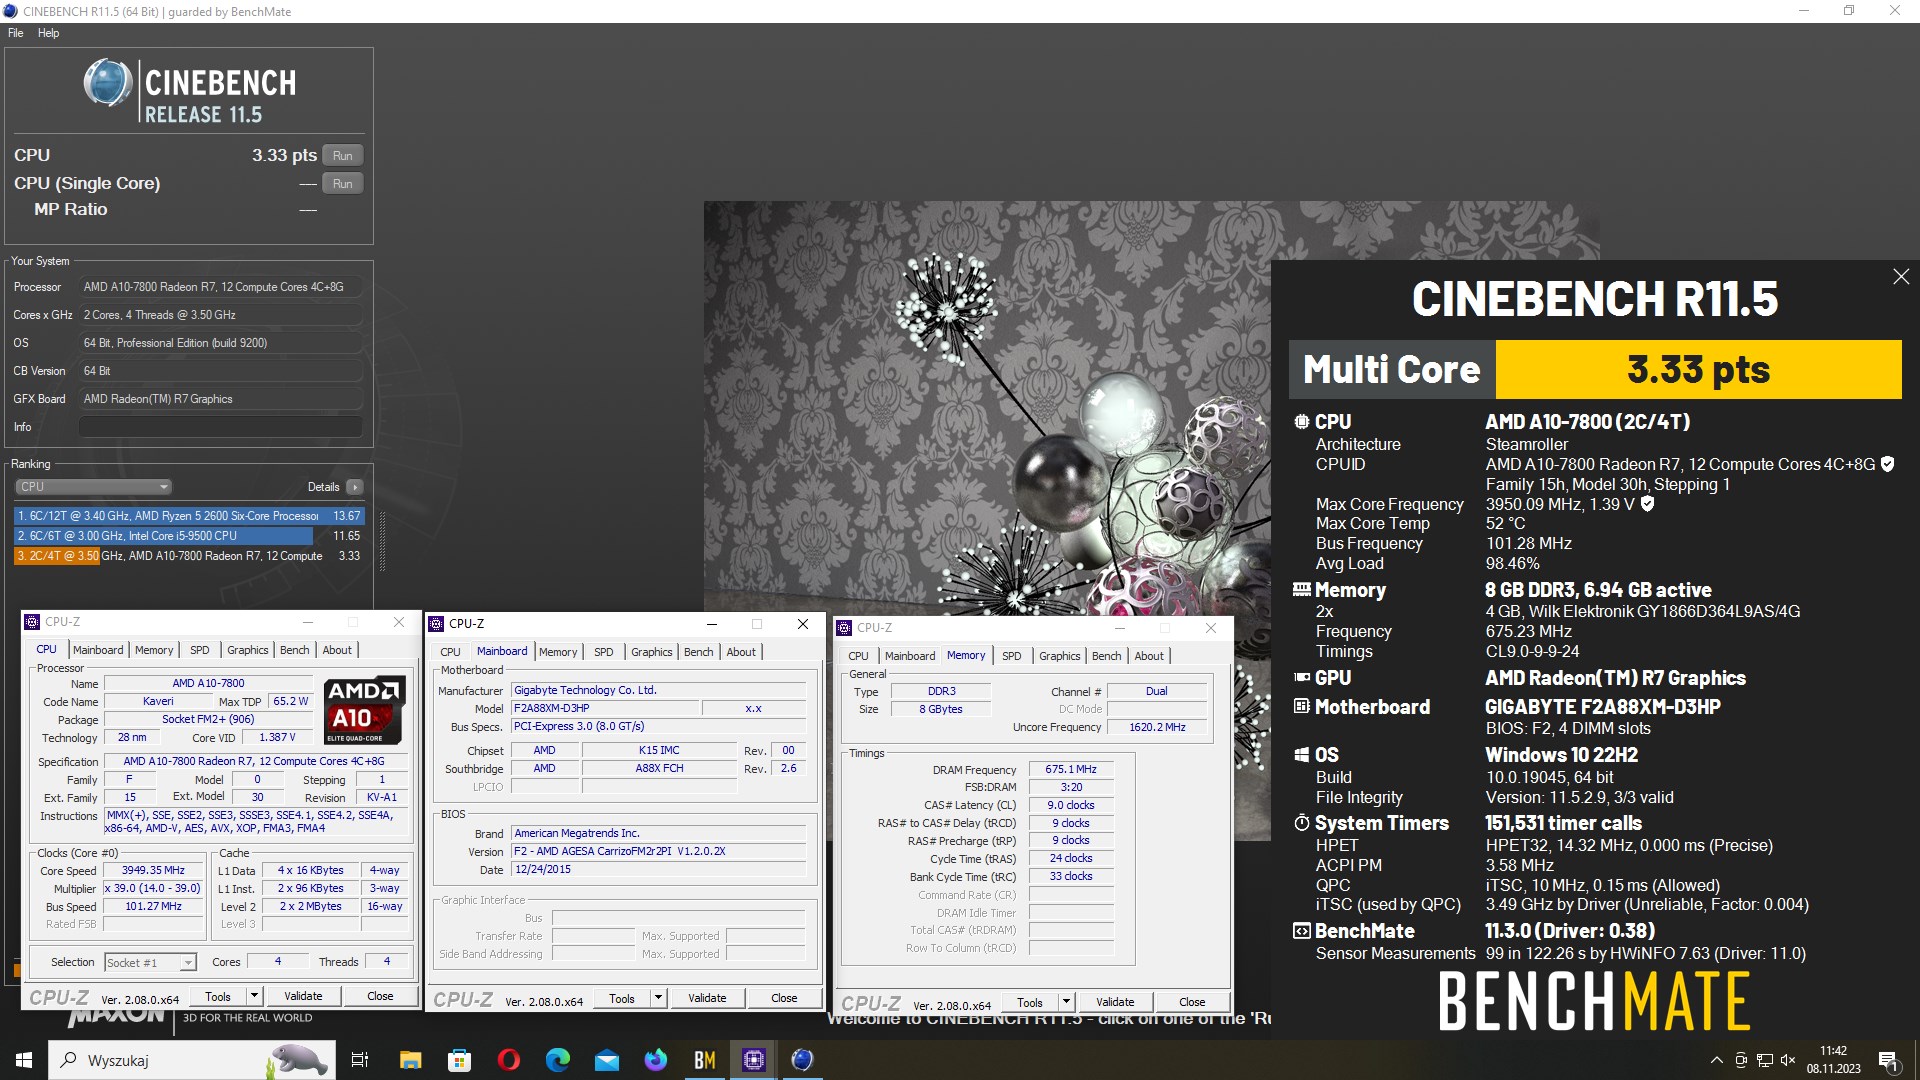Show hidden system tray icons

point(1716,1060)
